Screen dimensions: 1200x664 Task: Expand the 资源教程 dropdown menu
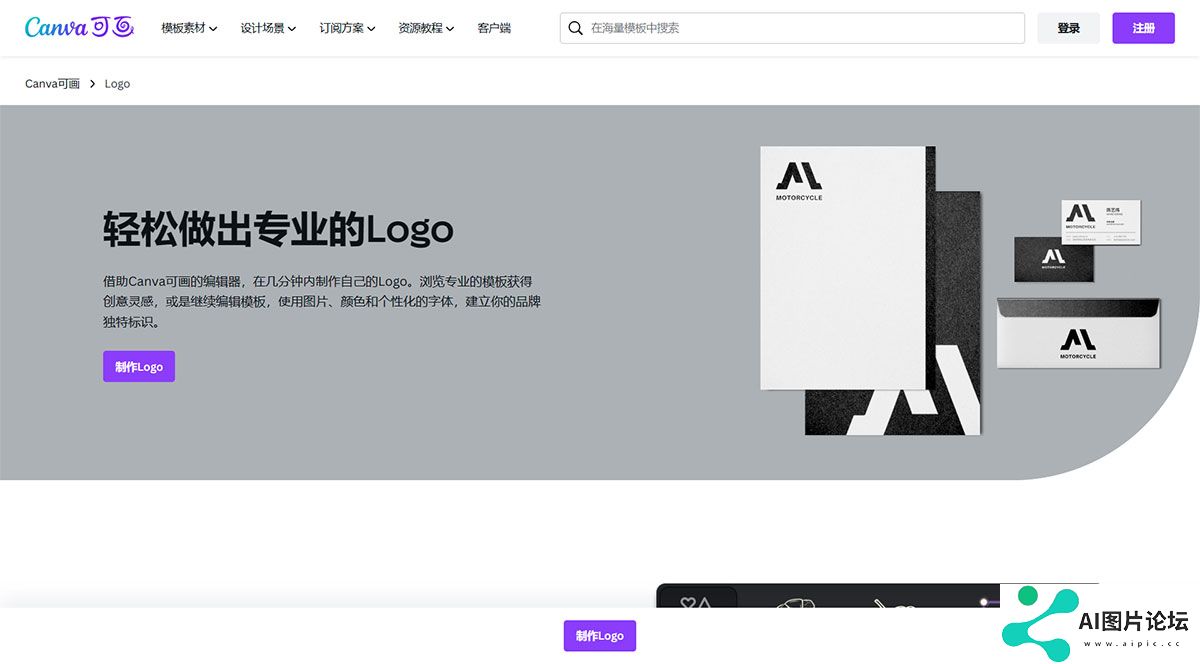[426, 28]
